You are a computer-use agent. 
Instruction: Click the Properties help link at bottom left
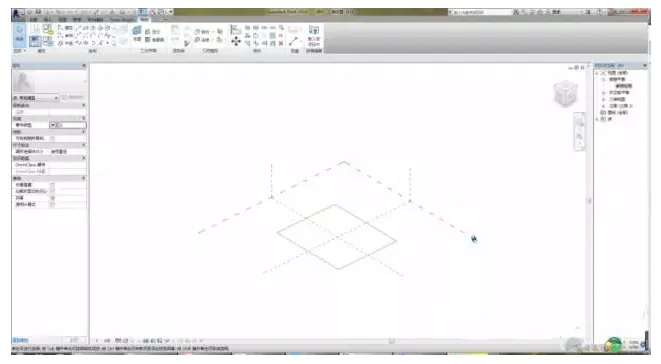click(20, 340)
